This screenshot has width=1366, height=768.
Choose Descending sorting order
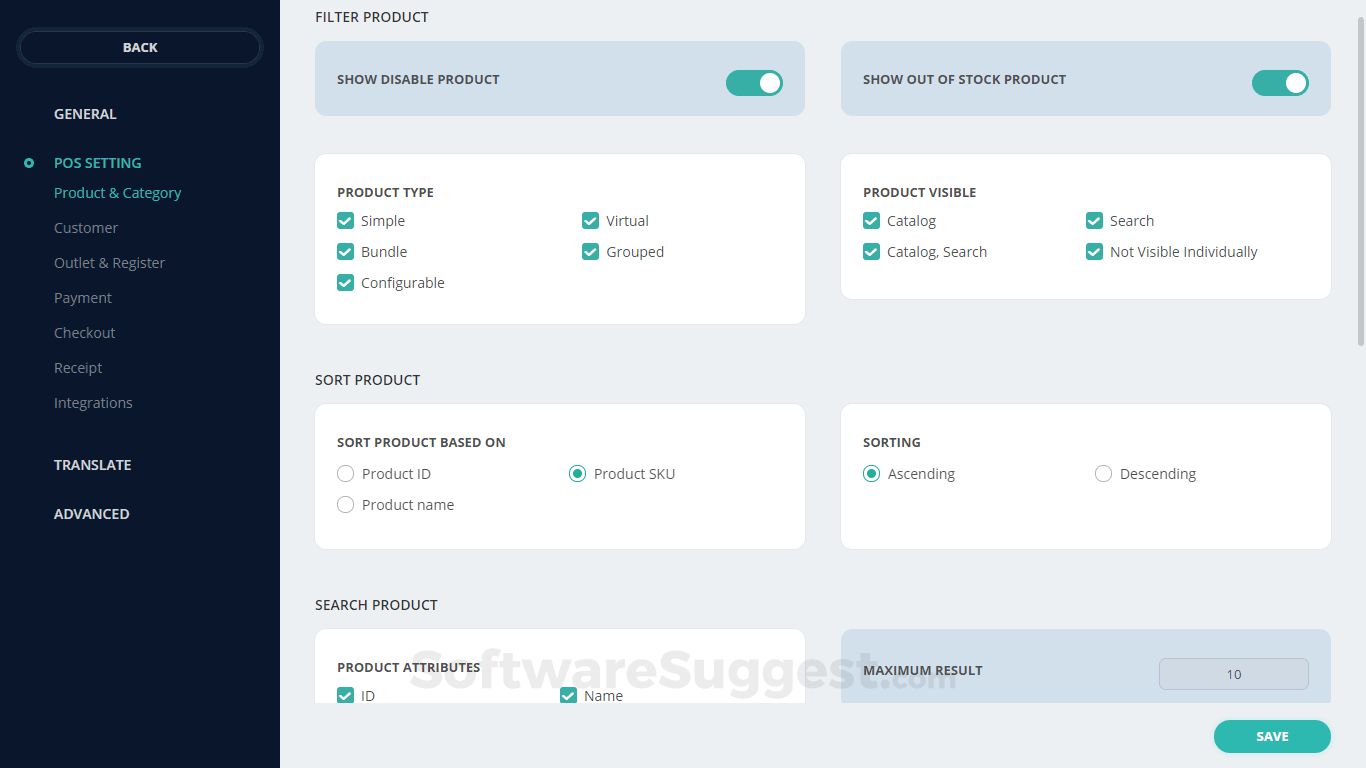point(1104,474)
